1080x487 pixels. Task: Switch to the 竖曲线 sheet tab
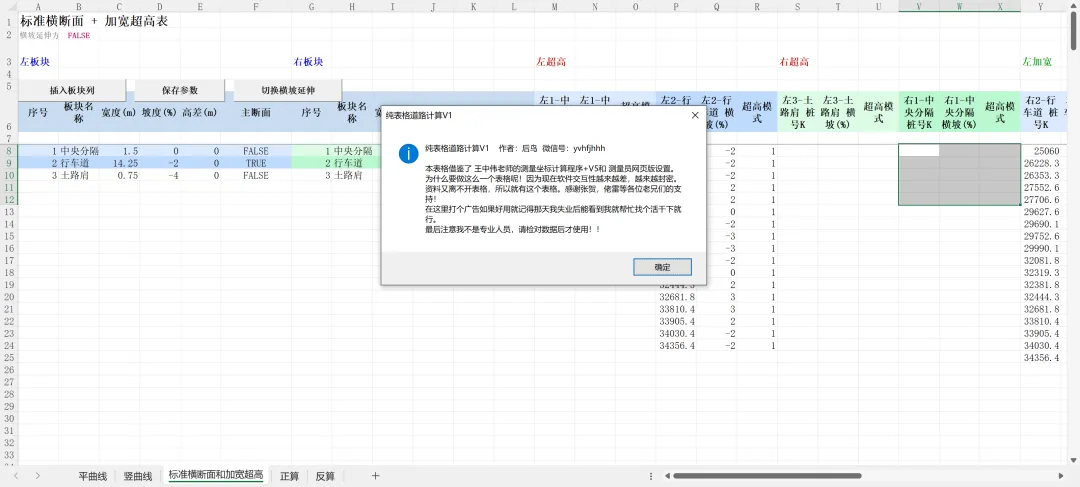click(x=138, y=476)
